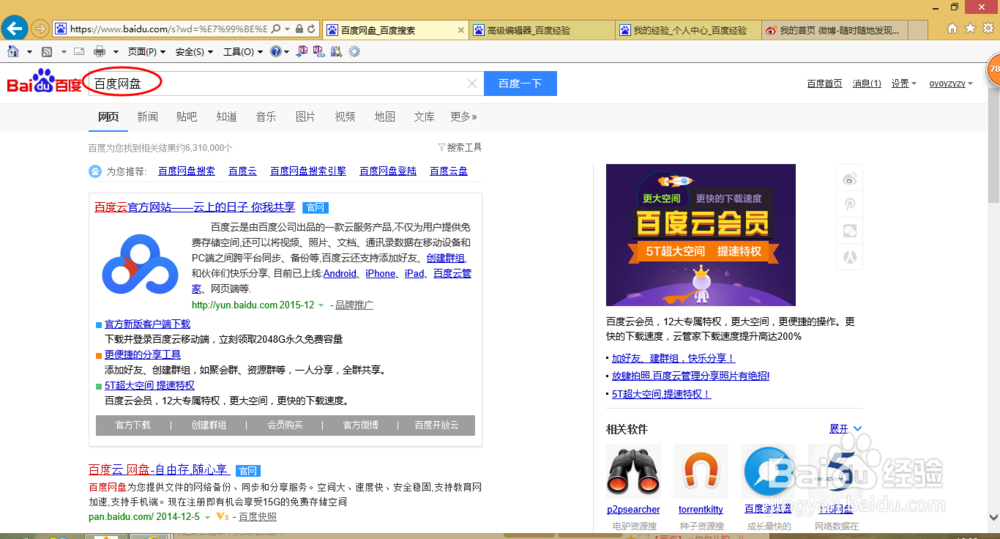Open the 安全(S) dropdown menu

pyautogui.click(x=194, y=52)
